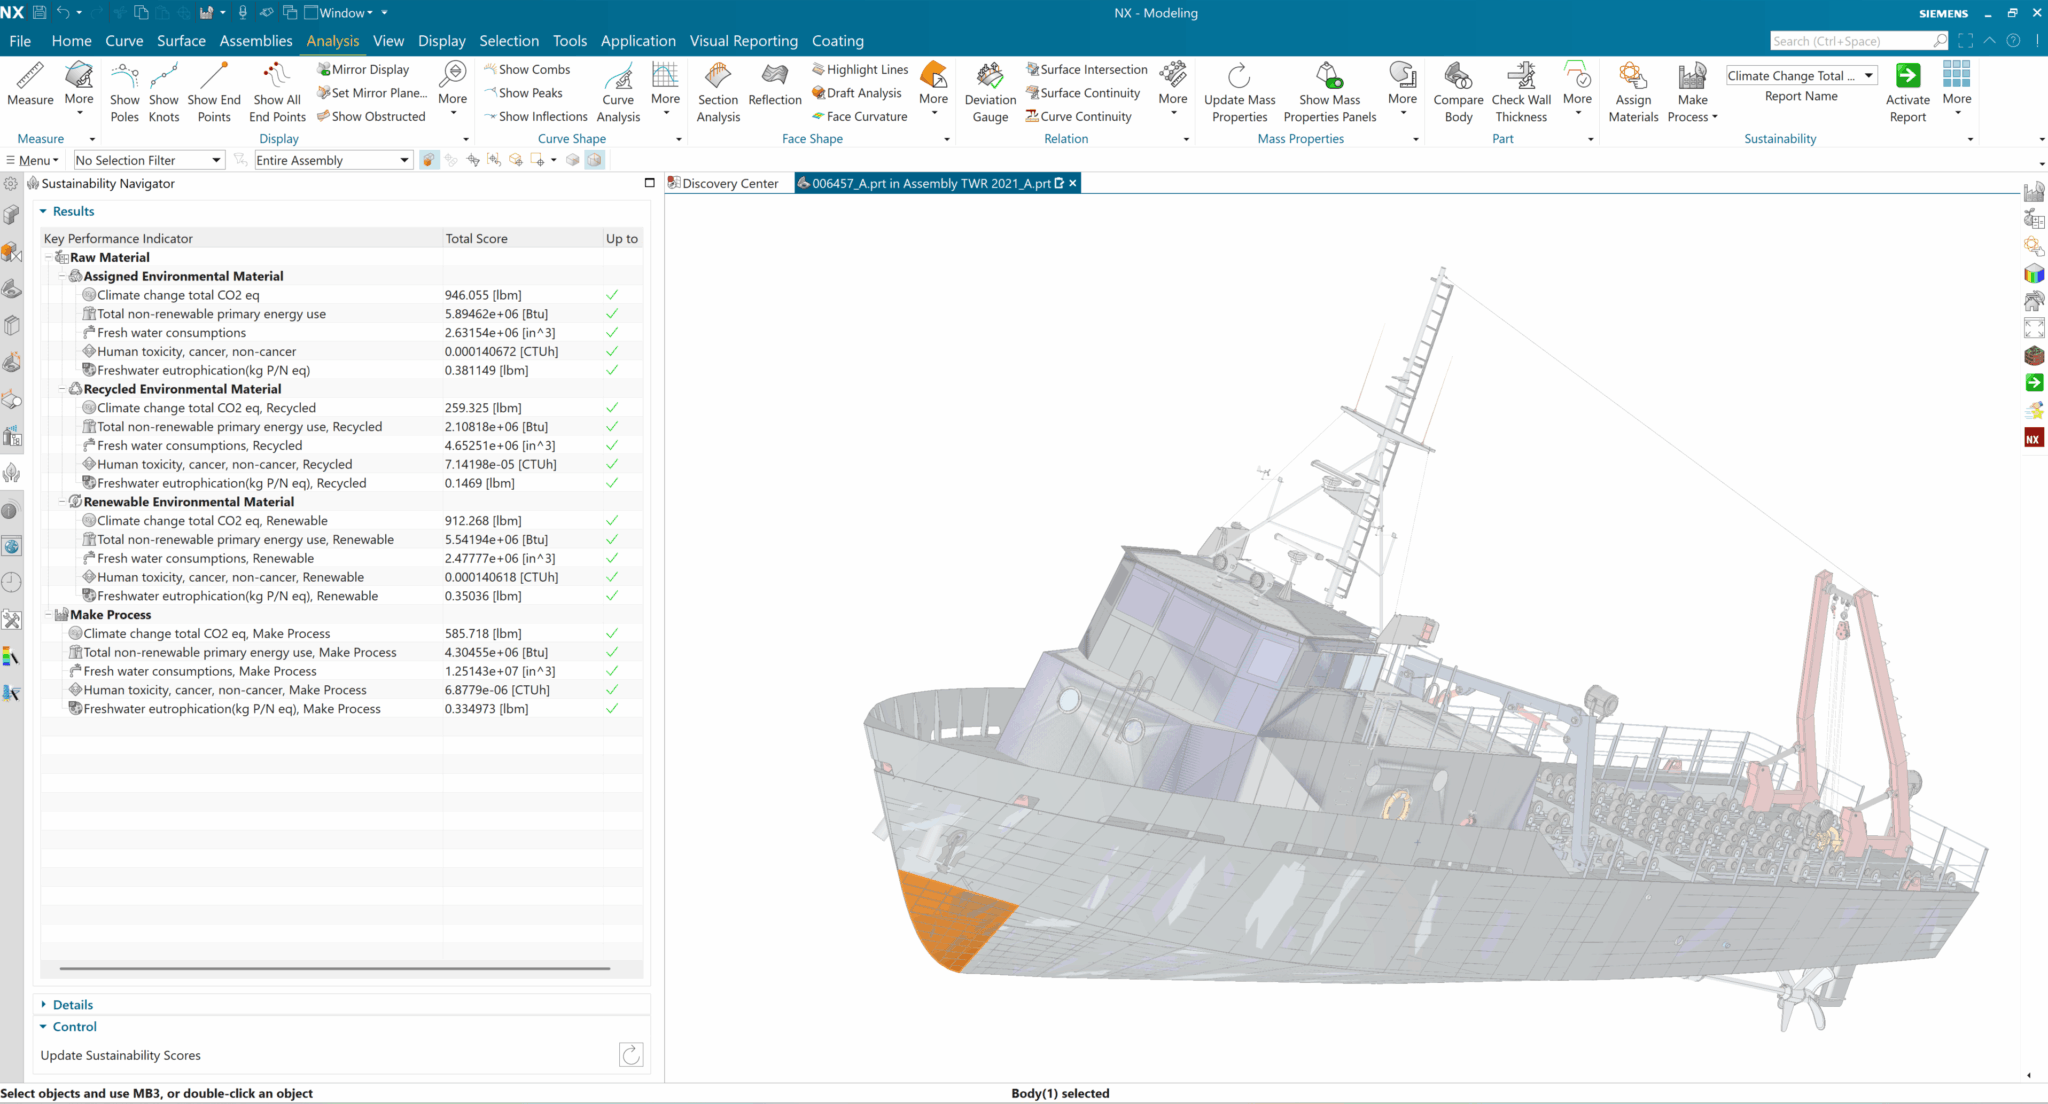This screenshot has width=2048, height=1104.
Task: Select Show All End Points tool
Action: click(x=277, y=91)
